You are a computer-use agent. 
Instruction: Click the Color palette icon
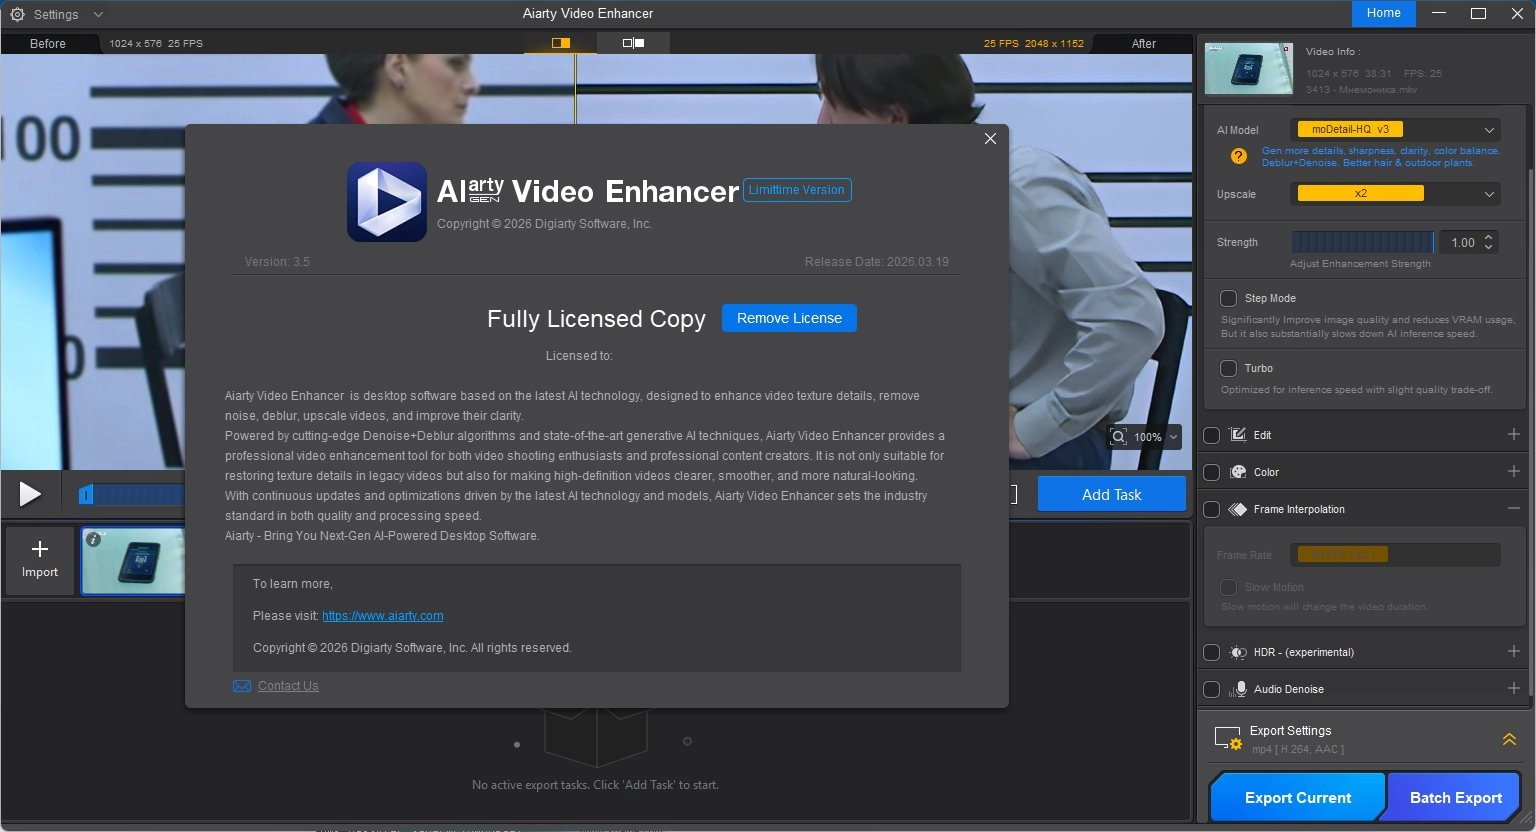(x=1237, y=472)
